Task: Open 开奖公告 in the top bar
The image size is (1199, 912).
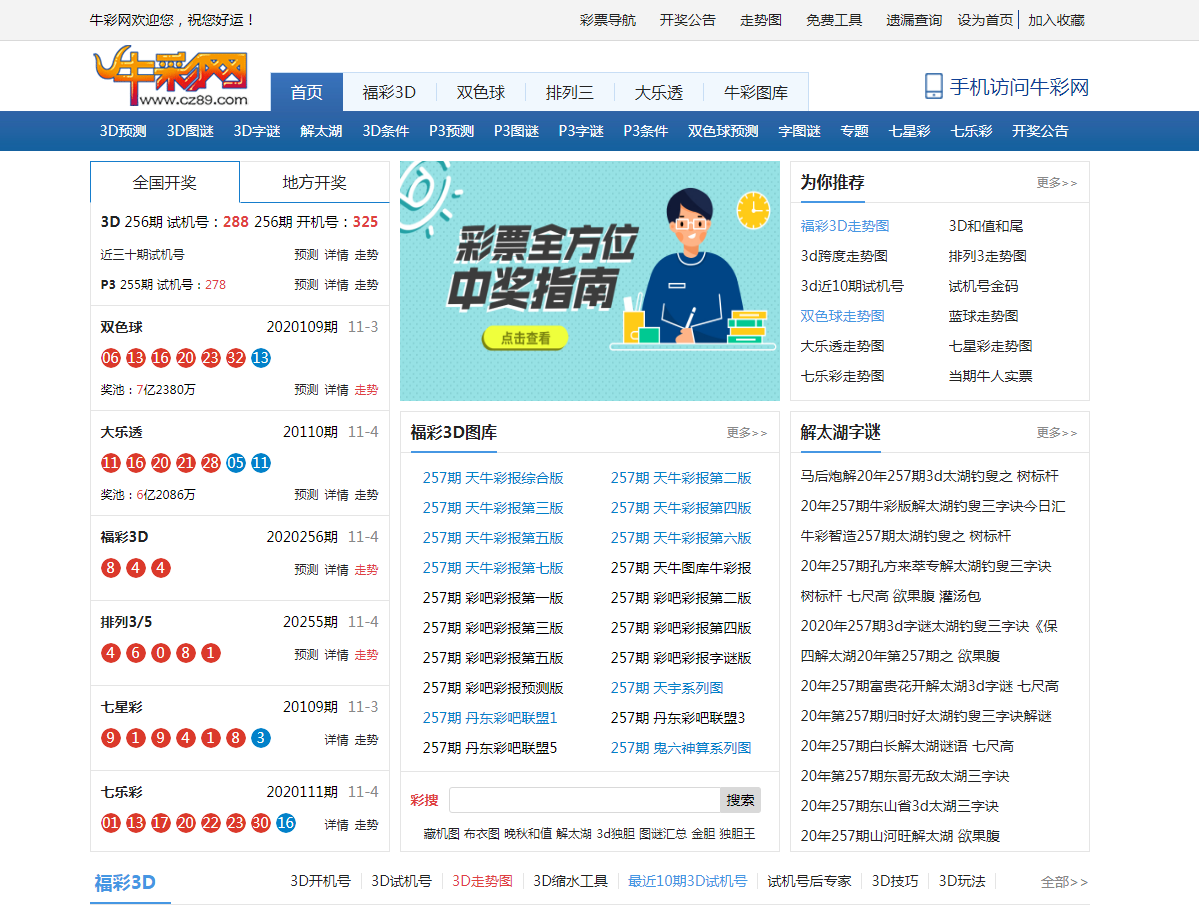Action: pyautogui.click(x=687, y=20)
